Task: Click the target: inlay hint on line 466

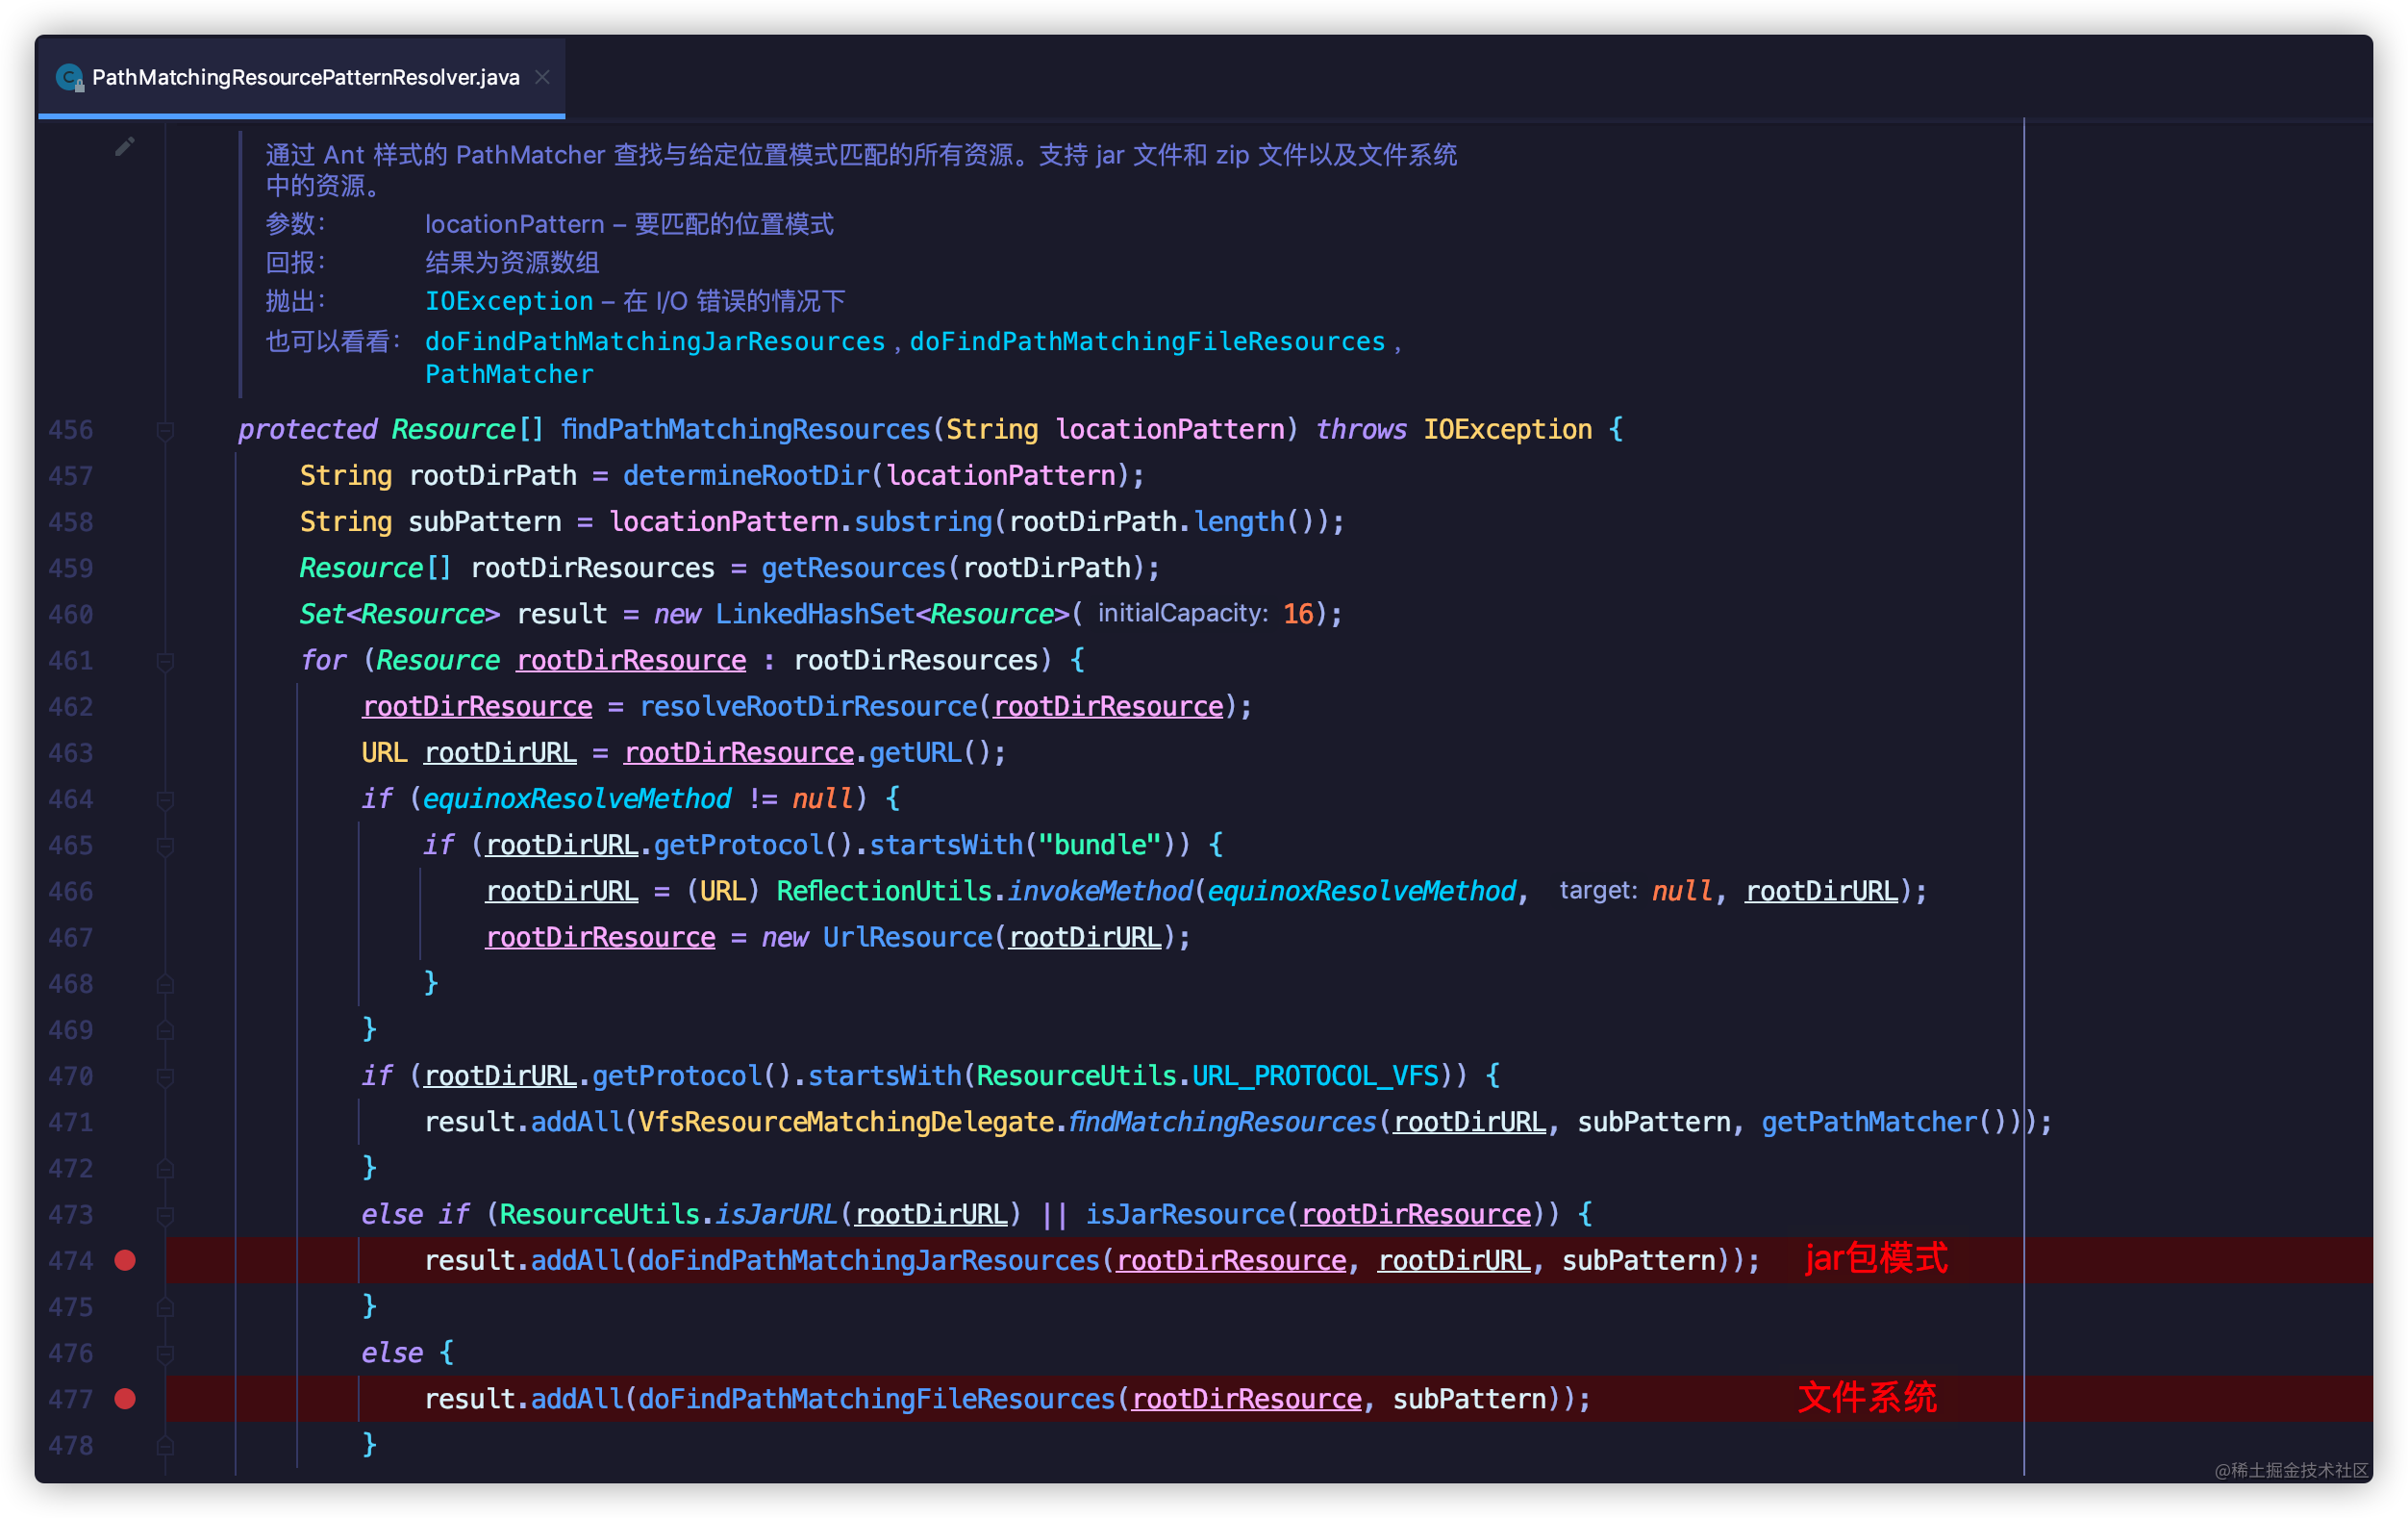Action: coord(1597,890)
